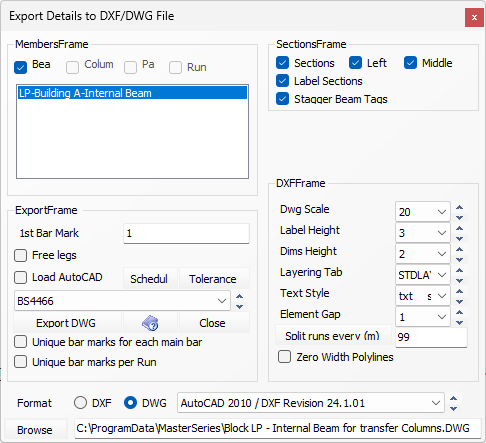486x443 pixels.
Task: Enable Unique bar marks per Run
Action: pyautogui.click(x=20, y=362)
